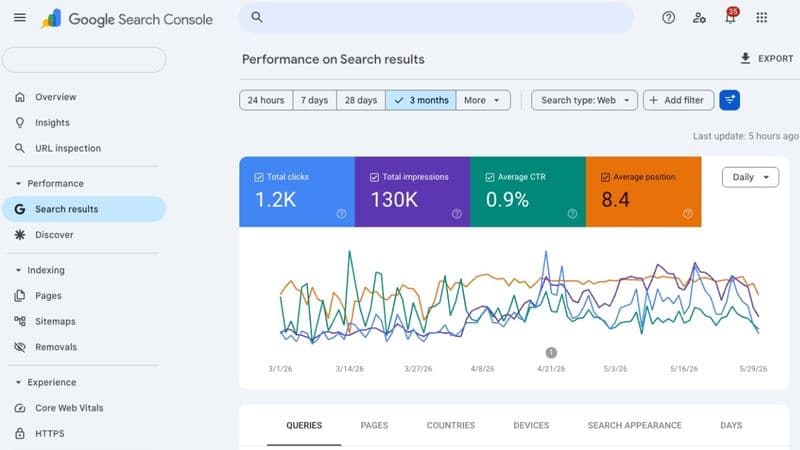
Task: Select the 28 days date range
Action: point(361,100)
